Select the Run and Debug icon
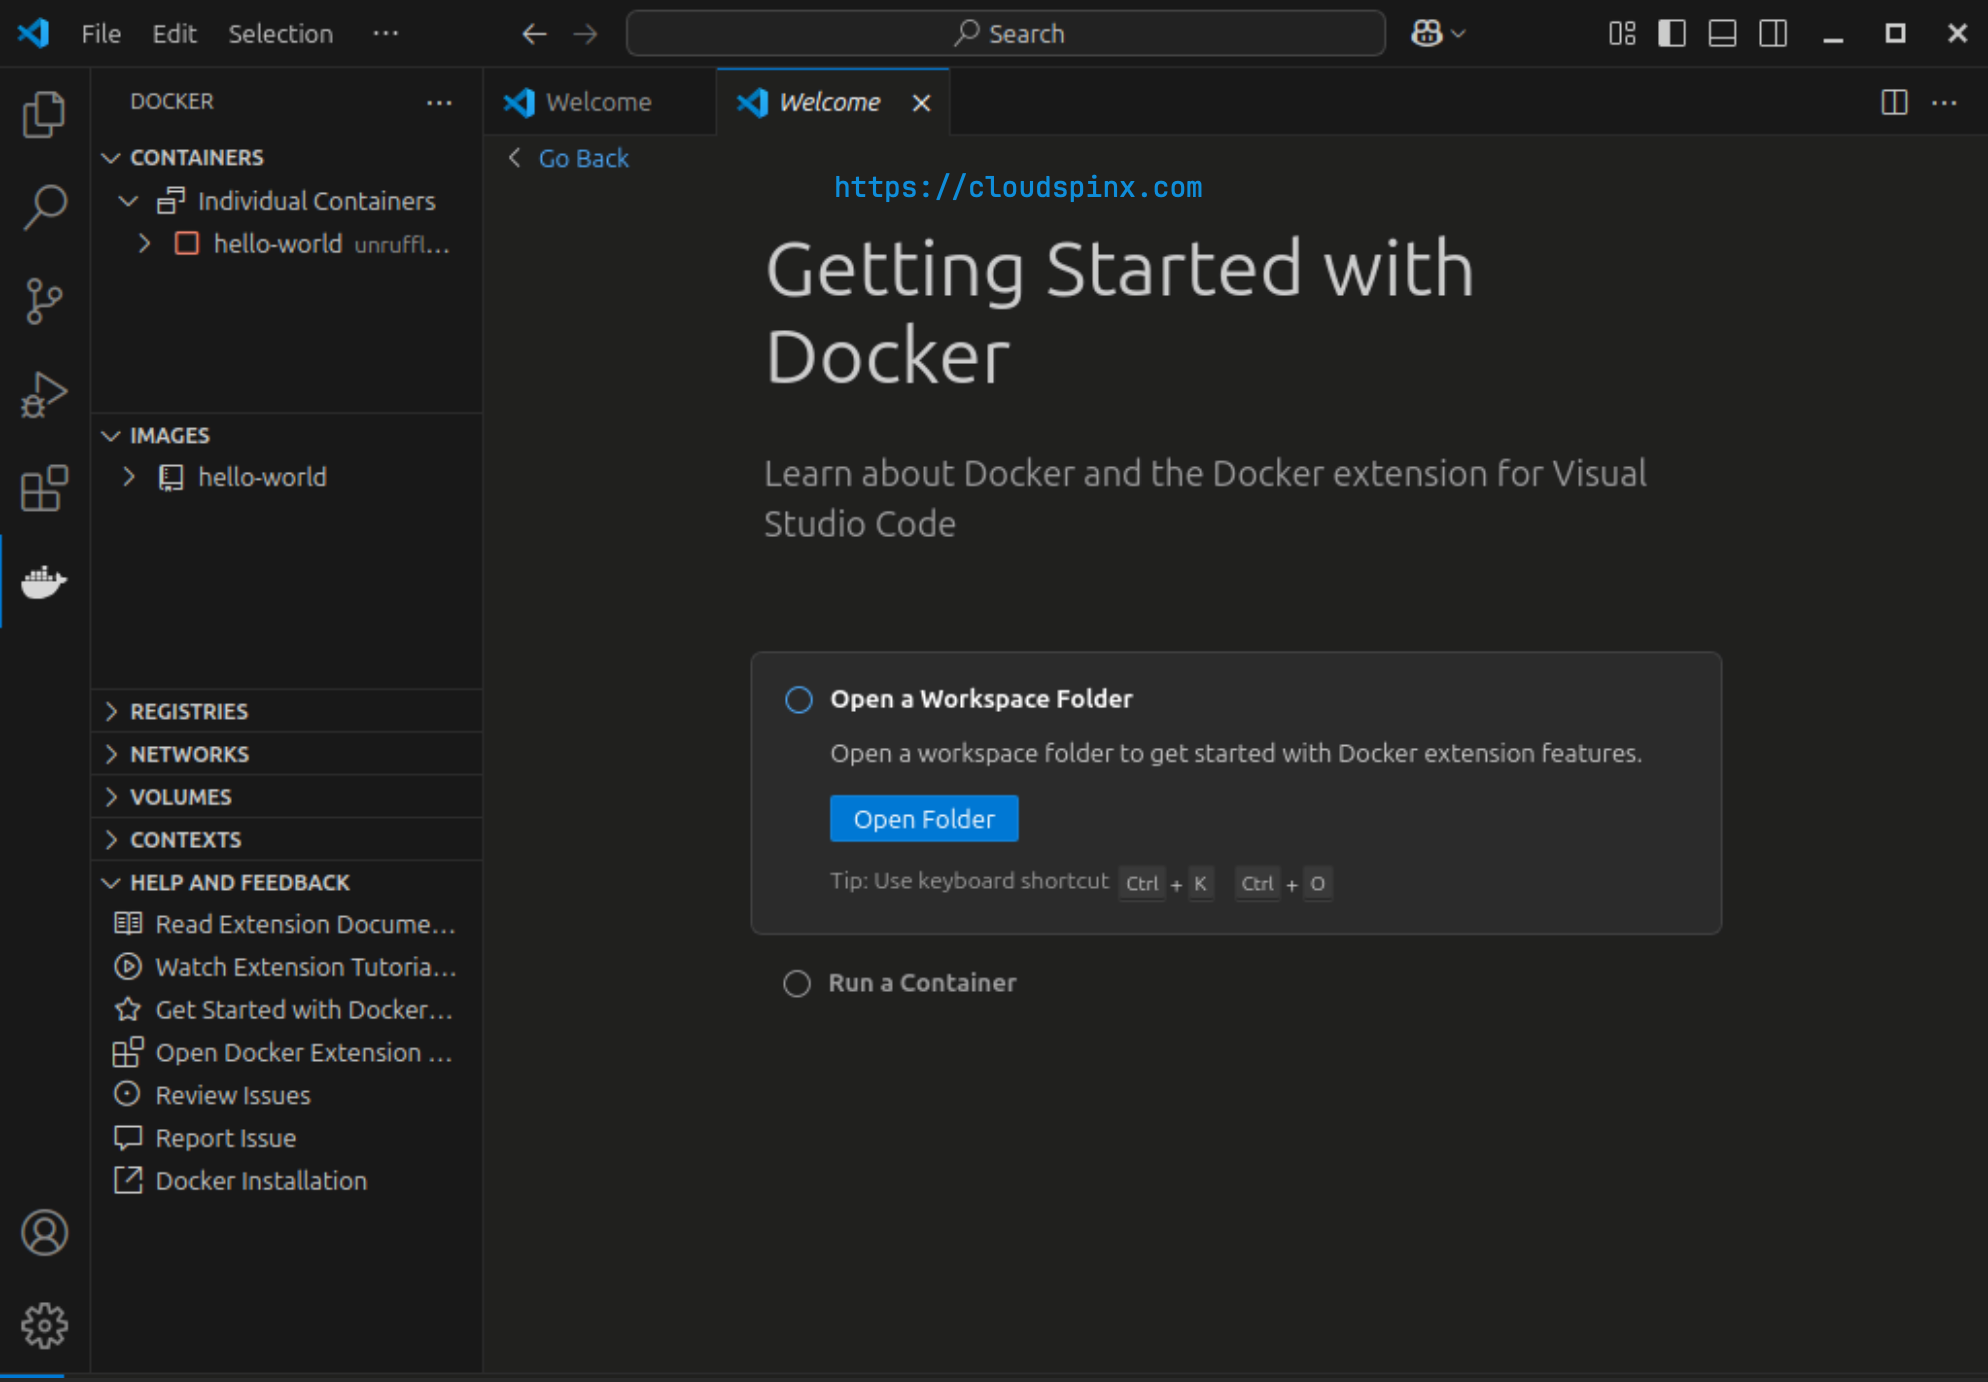This screenshot has width=1988, height=1382. [x=44, y=394]
